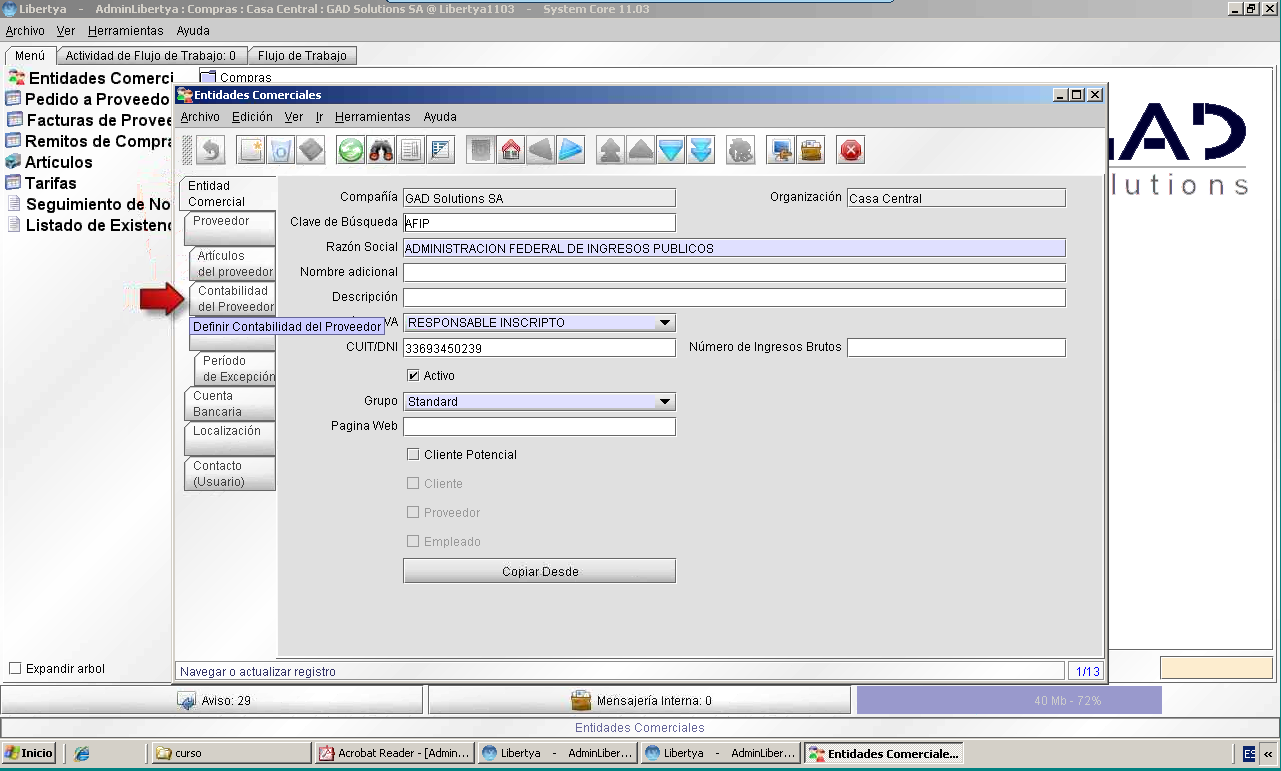This screenshot has width=1281, height=771.
Task: Switch to the Cuenta Bancaria tab
Action: [x=229, y=404]
